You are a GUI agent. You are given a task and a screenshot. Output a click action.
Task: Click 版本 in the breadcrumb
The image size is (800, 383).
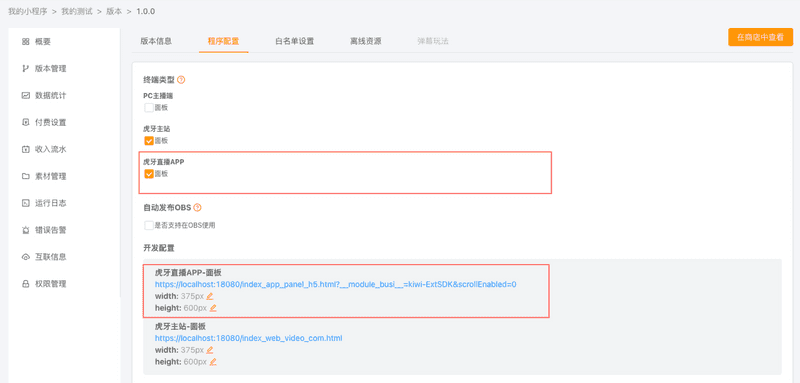(x=114, y=11)
